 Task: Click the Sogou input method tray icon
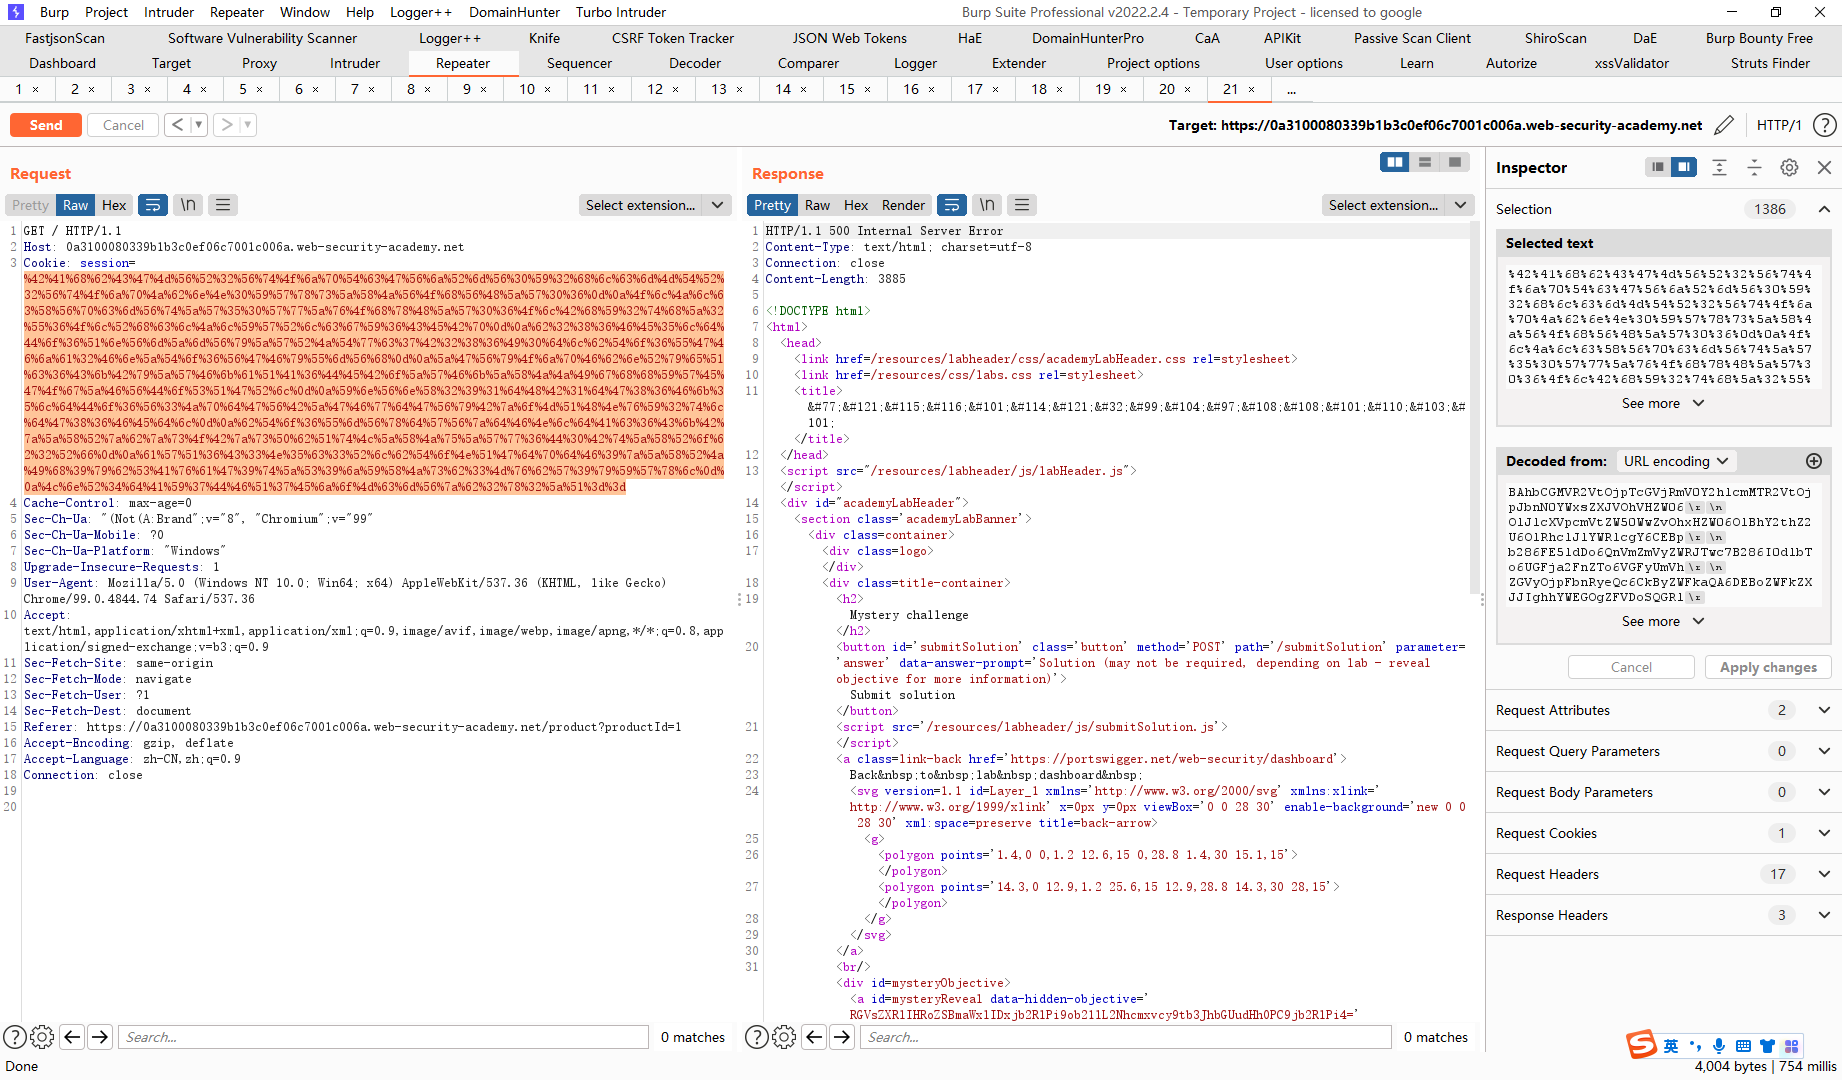pyautogui.click(x=1641, y=1045)
